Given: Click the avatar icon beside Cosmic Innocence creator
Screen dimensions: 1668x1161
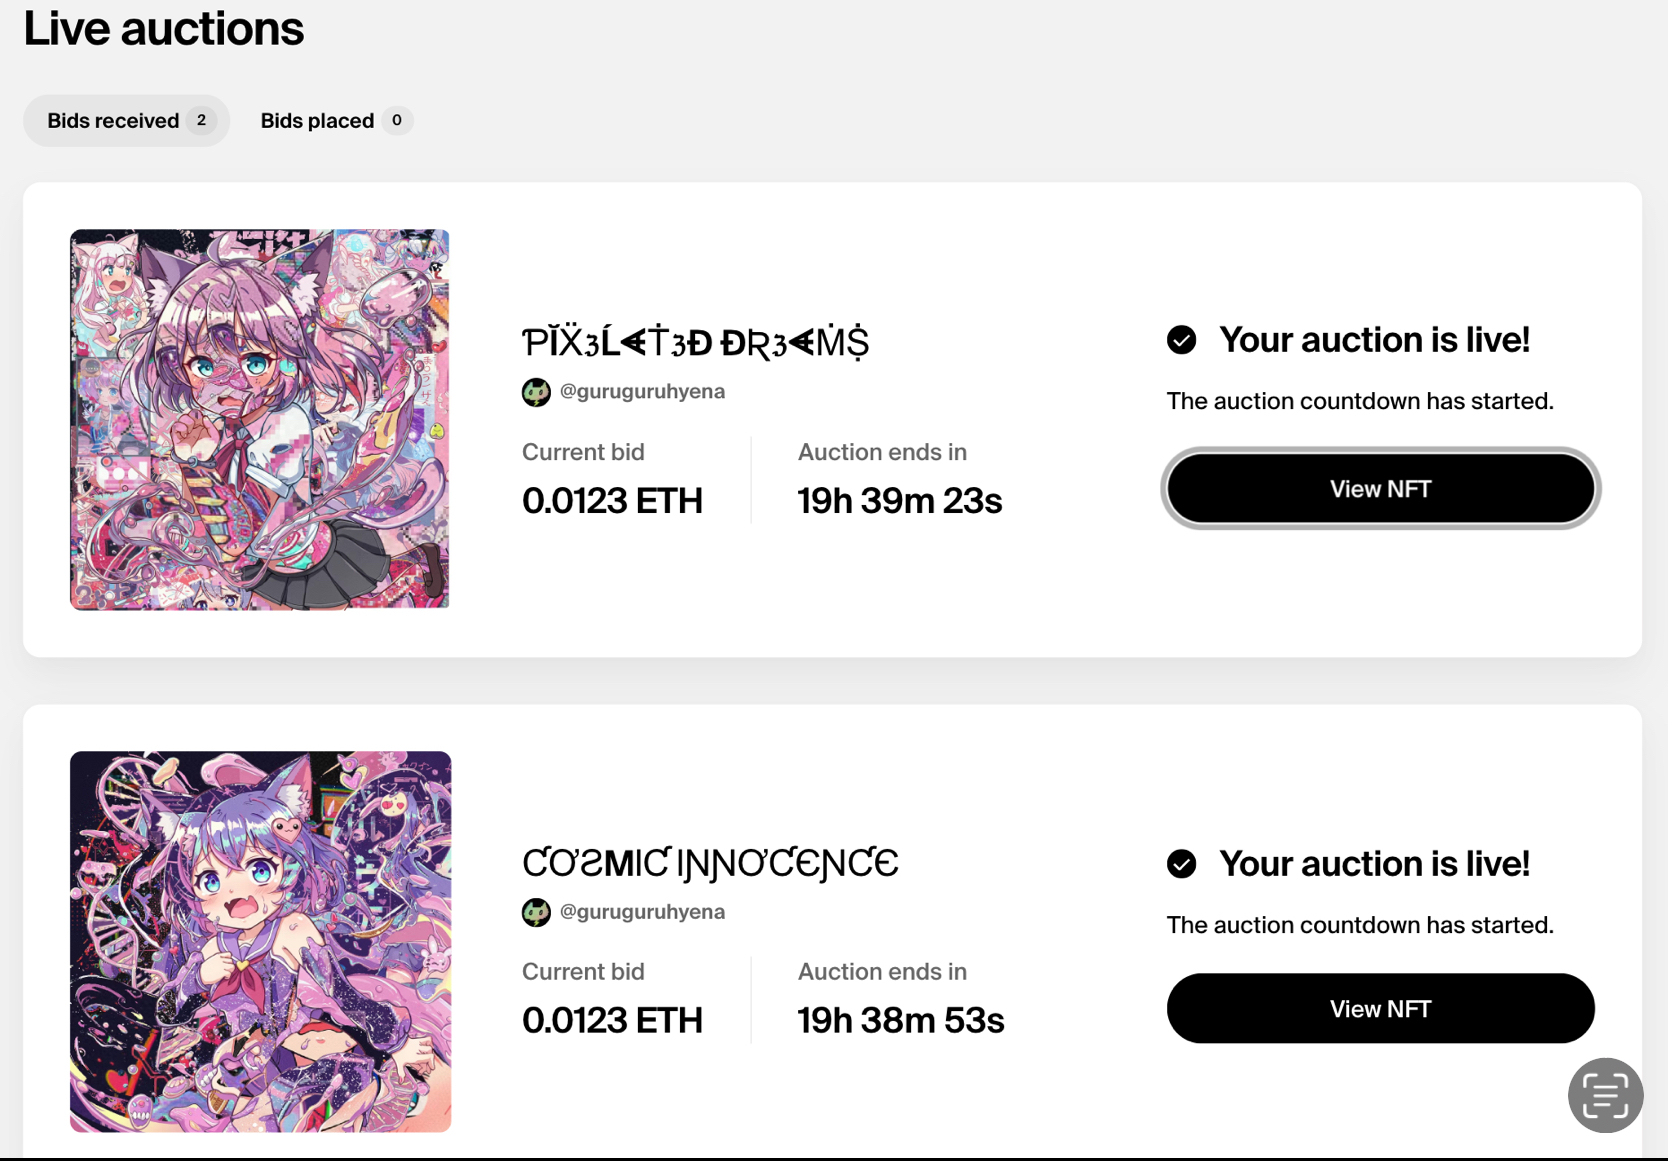Looking at the screenshot, I should click(x=536, y=912).
